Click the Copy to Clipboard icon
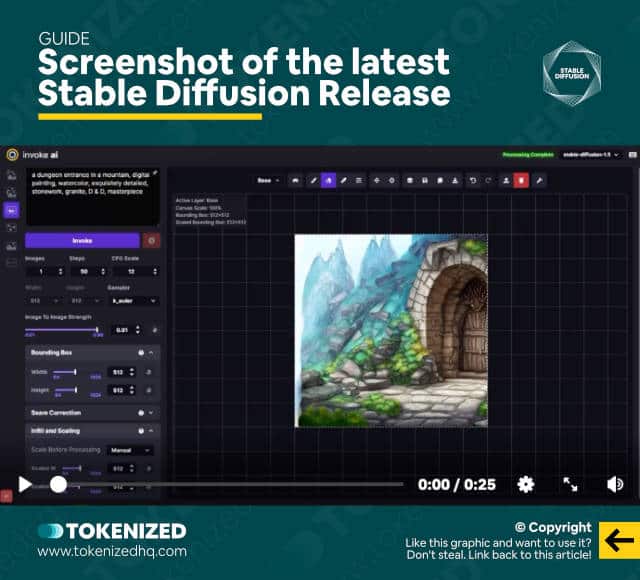The image size is (640, 580). pyautogui.click(x=440, y=180)
